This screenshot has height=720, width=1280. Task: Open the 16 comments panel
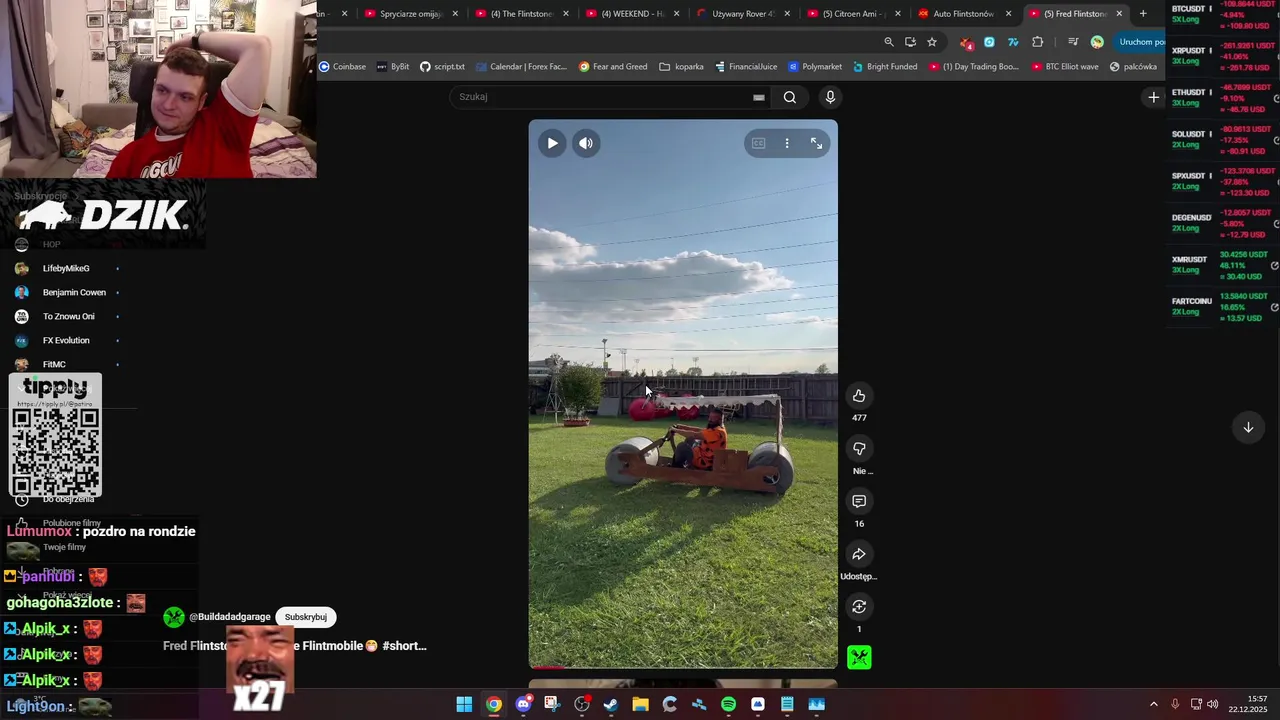point(859,501)
